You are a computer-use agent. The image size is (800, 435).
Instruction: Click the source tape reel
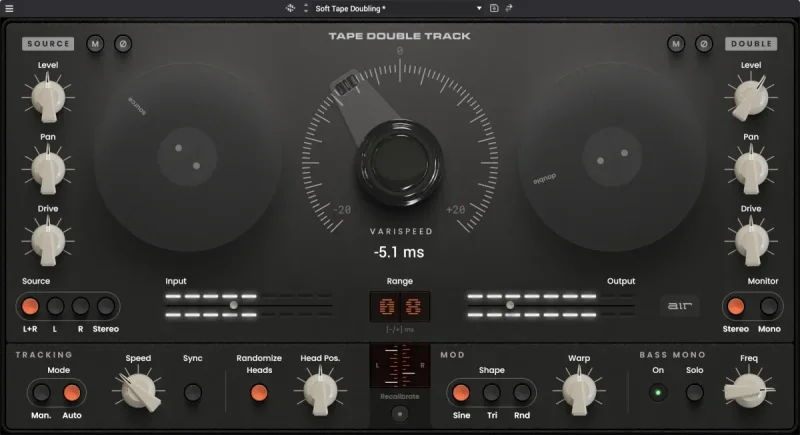188,157
